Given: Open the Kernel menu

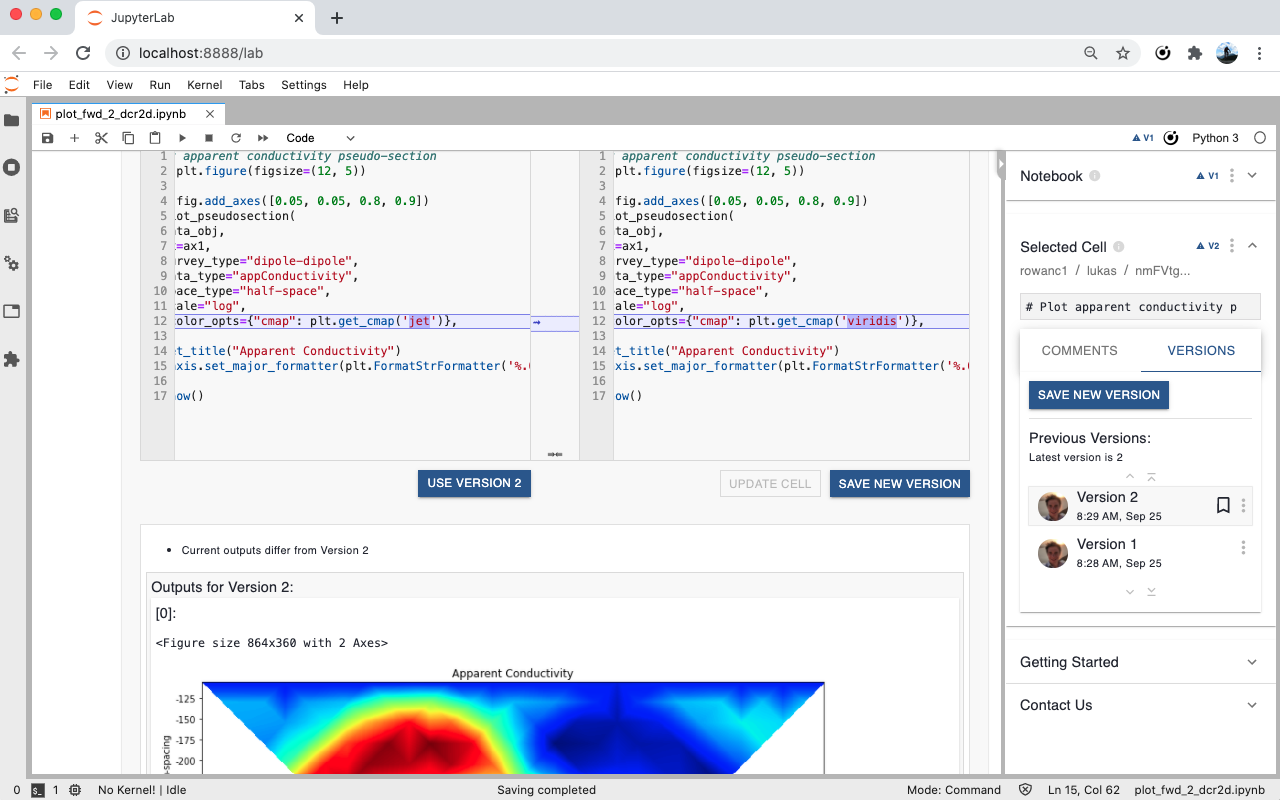Looking at the screenshot, I should tap(204, 85).
